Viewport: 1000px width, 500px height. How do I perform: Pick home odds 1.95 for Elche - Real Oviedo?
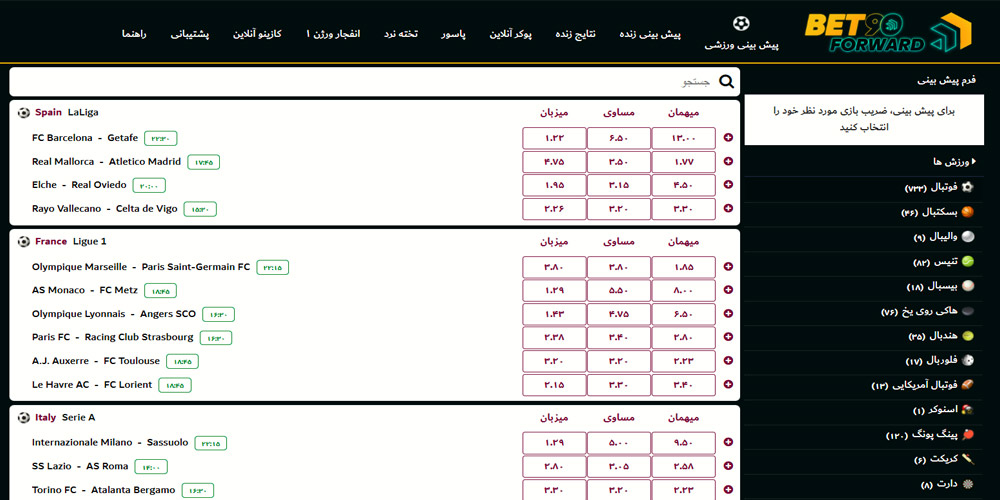pyautogui.click(x=554, y=185)
